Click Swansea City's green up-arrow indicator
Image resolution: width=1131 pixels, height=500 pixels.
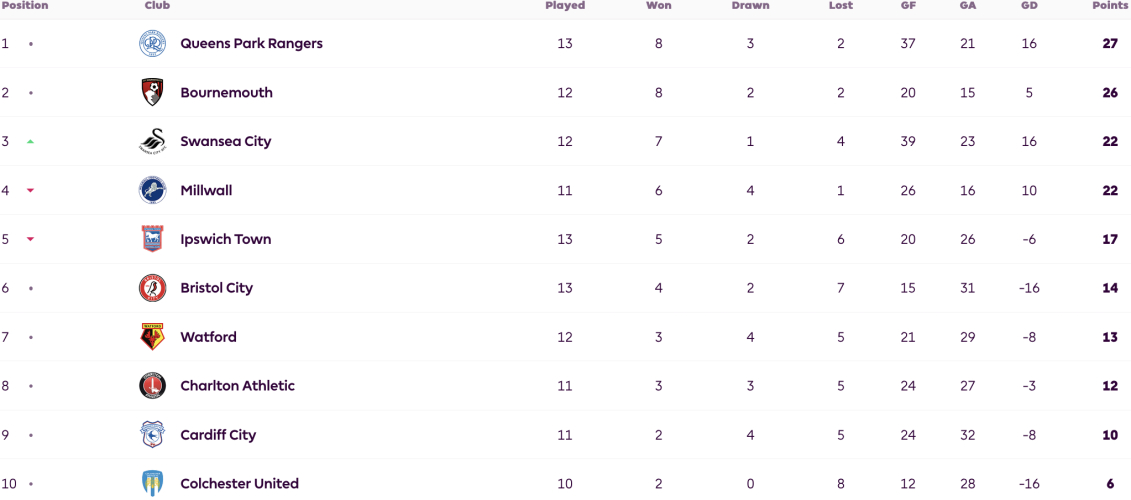[30, 141]
